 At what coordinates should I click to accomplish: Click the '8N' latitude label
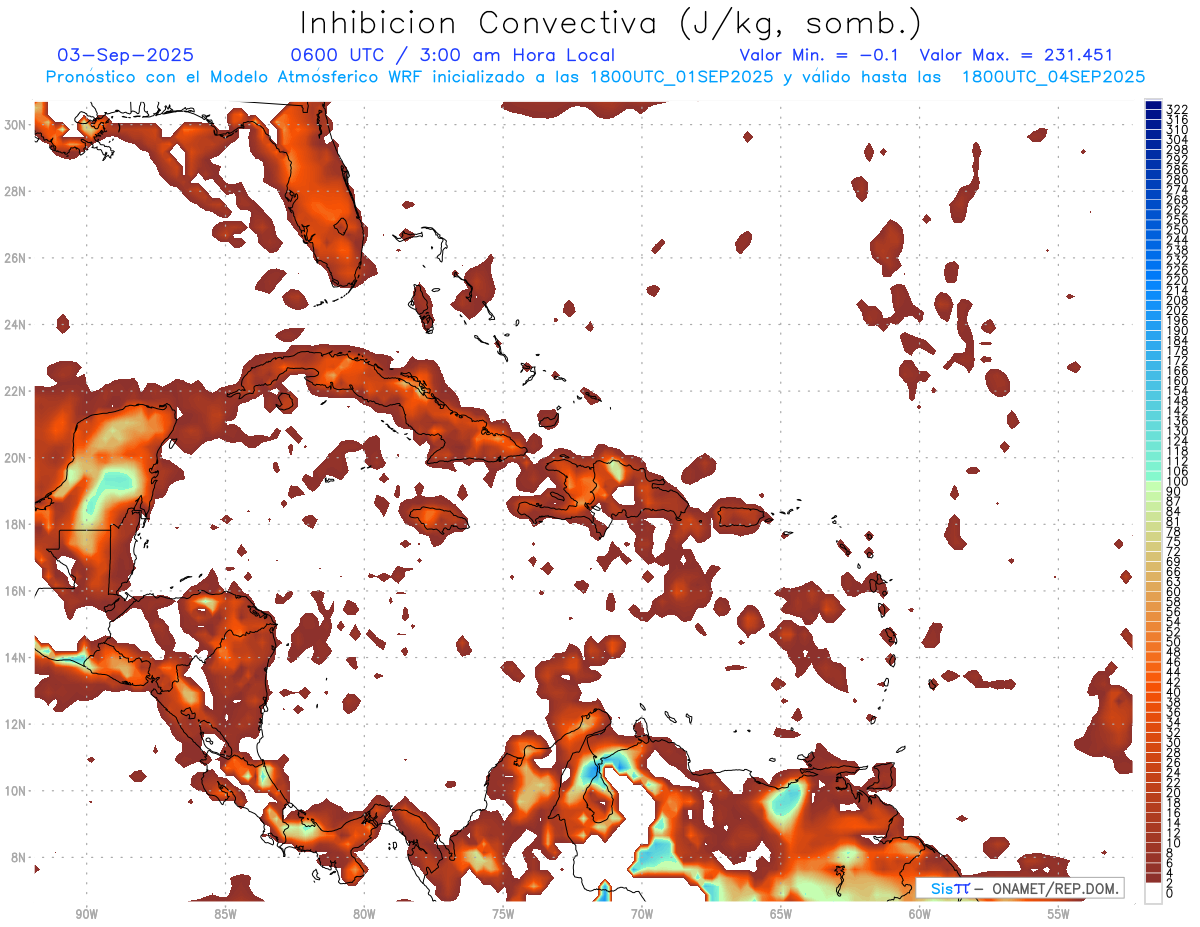17,858
